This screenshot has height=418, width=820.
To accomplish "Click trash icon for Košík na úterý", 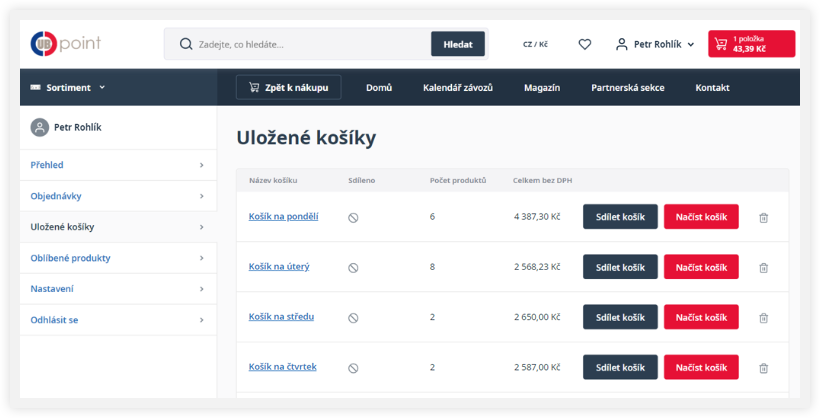I will coord(763,267).
